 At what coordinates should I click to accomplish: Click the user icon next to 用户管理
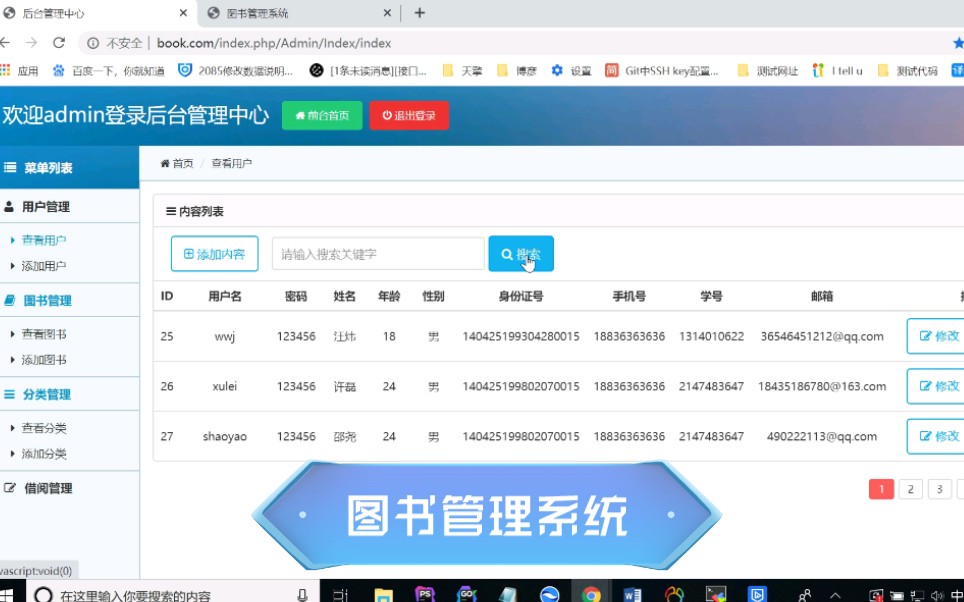point(10,208)
